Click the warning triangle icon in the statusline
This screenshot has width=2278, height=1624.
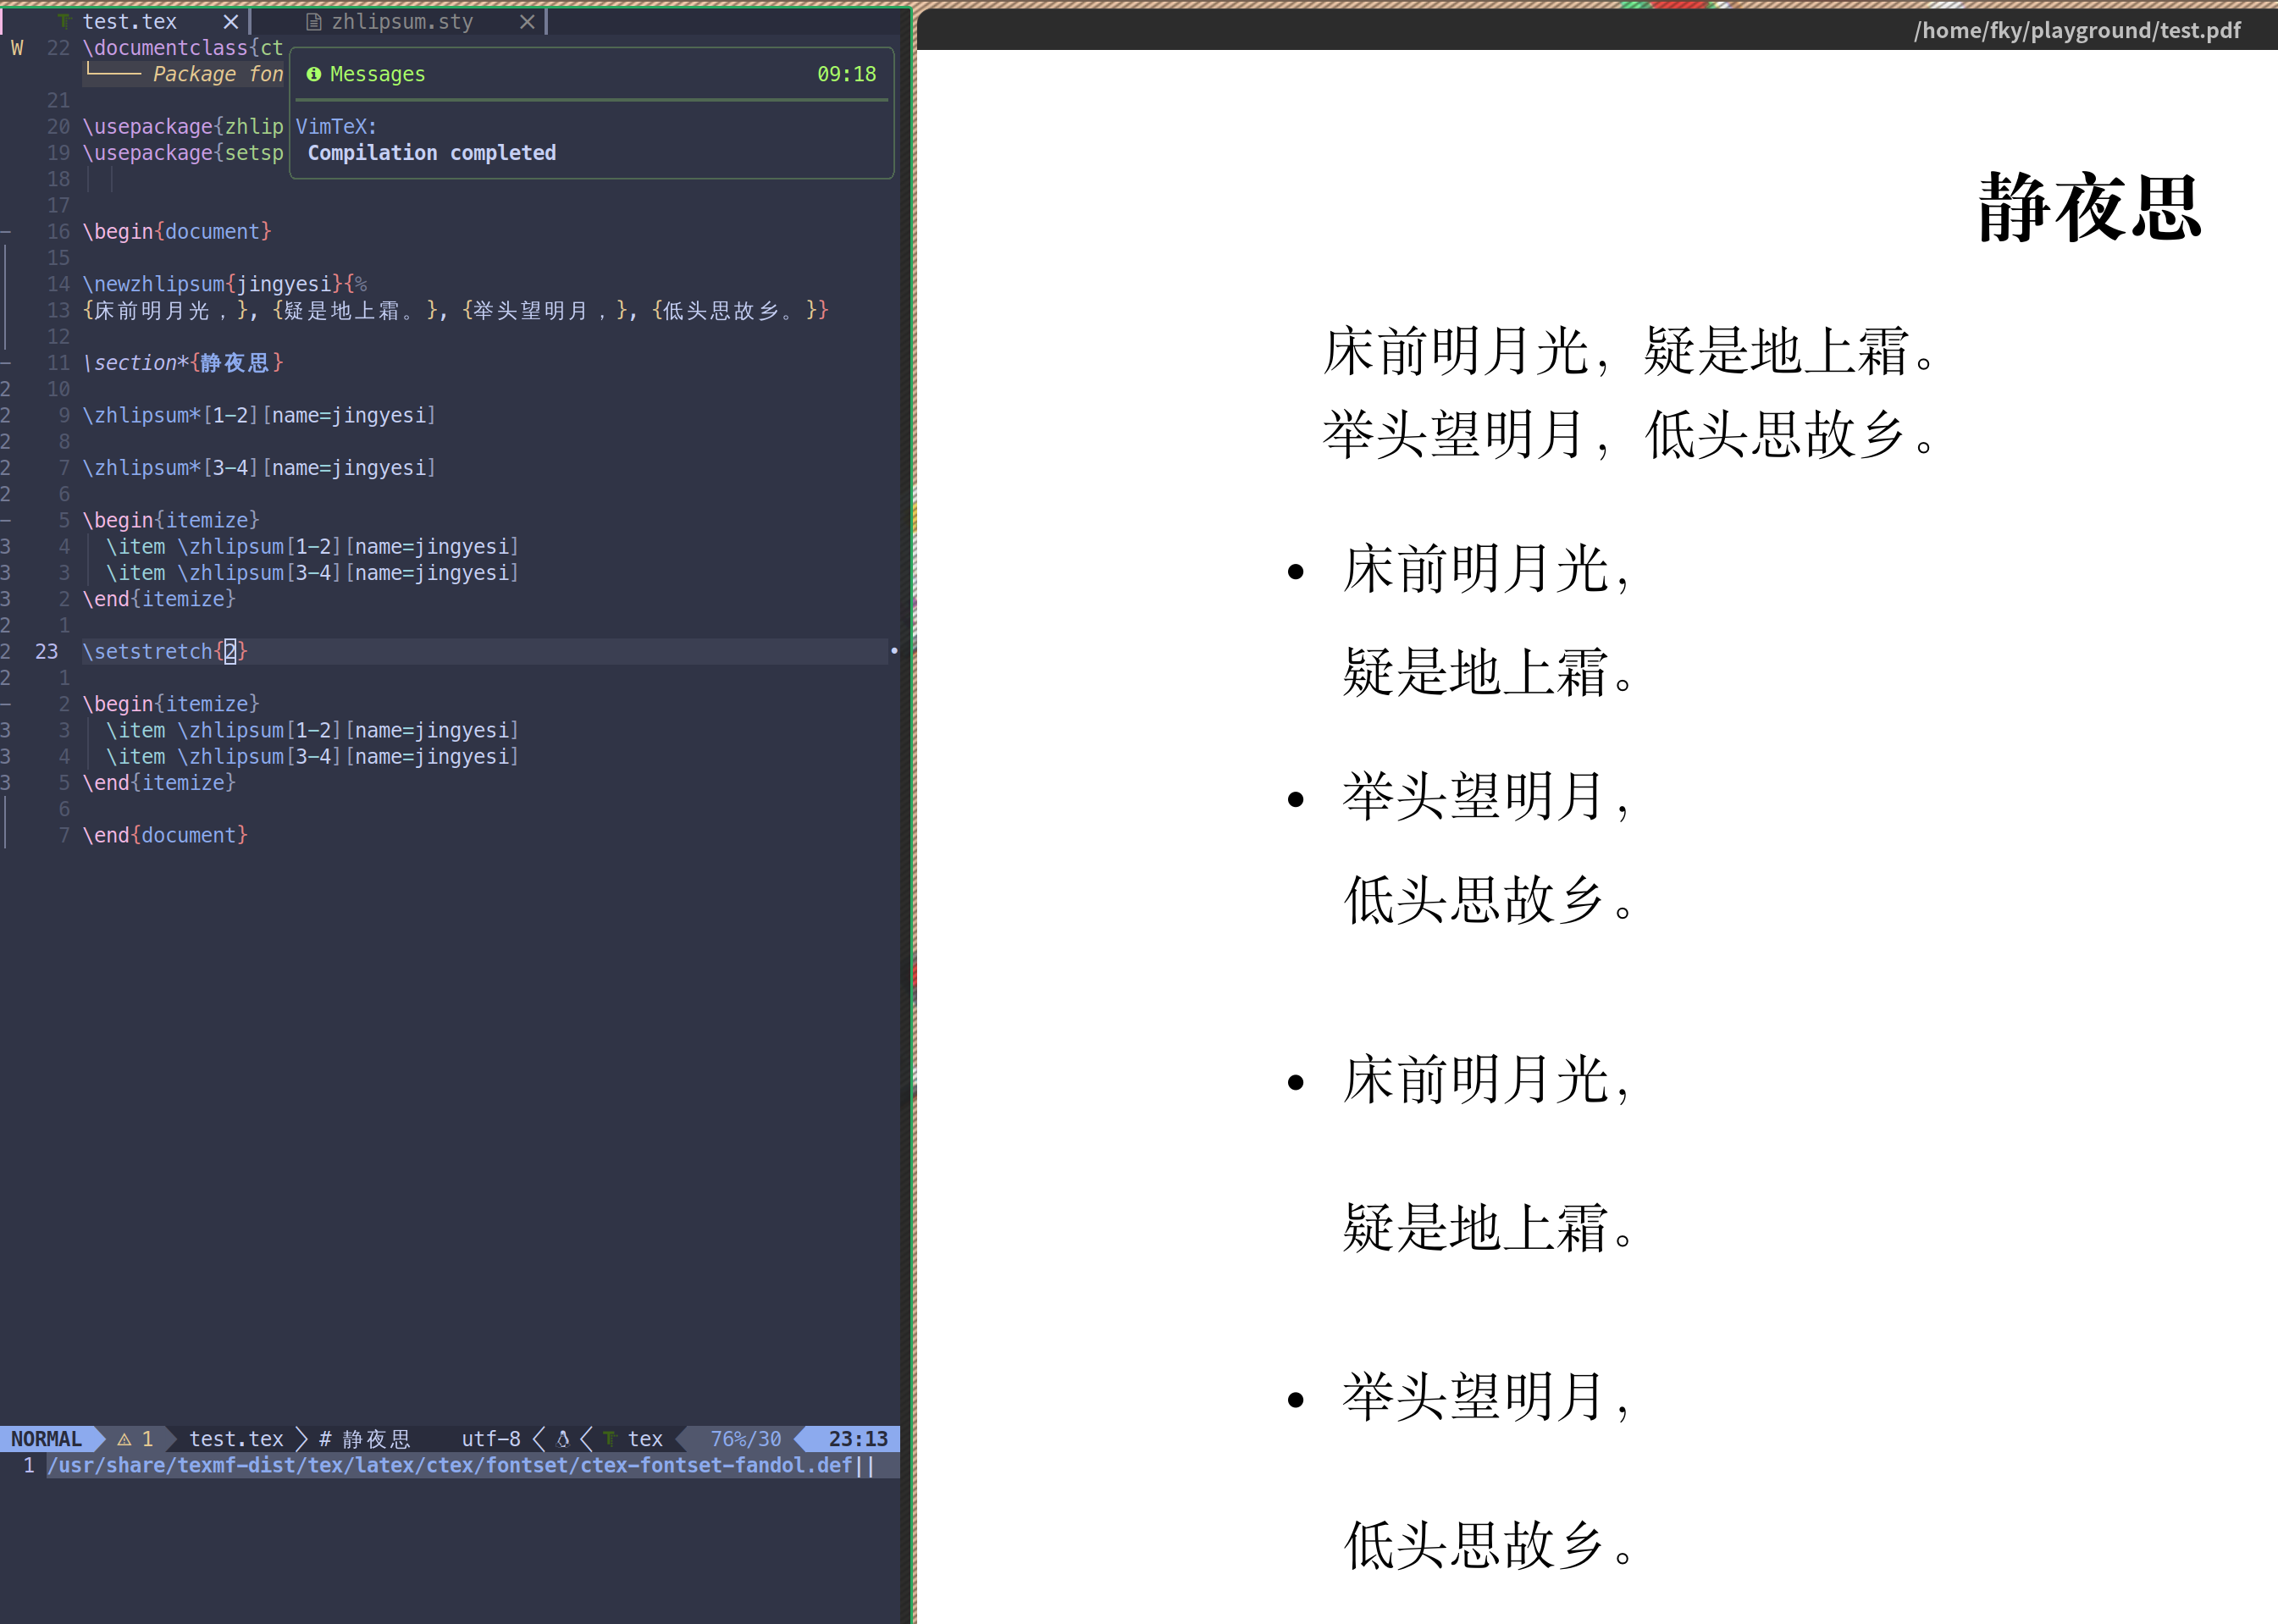click(122, 1439)
